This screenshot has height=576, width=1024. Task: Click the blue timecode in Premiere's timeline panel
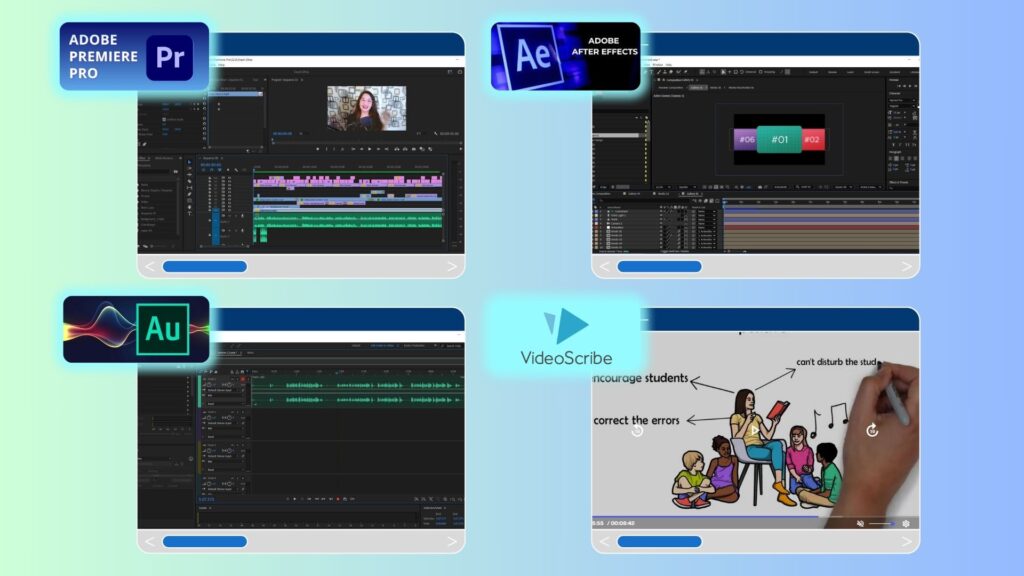pyautogui.click(x=210, y=165)
